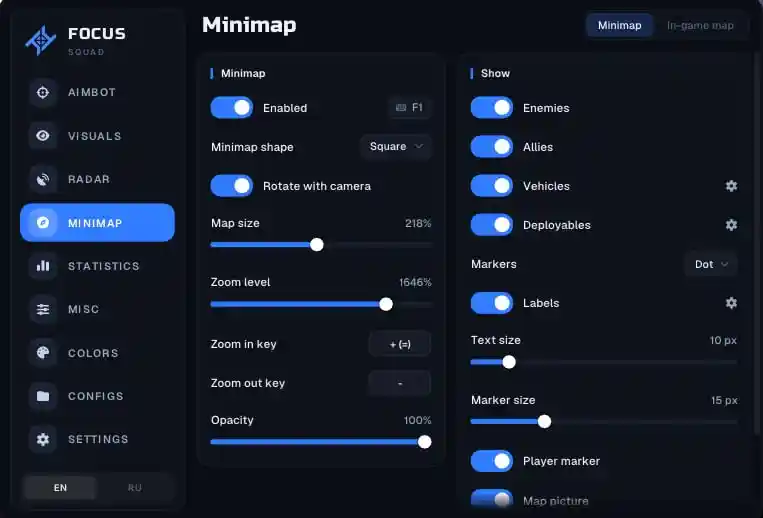Open the Markers Dot dropdown

[x=711, y=264]
